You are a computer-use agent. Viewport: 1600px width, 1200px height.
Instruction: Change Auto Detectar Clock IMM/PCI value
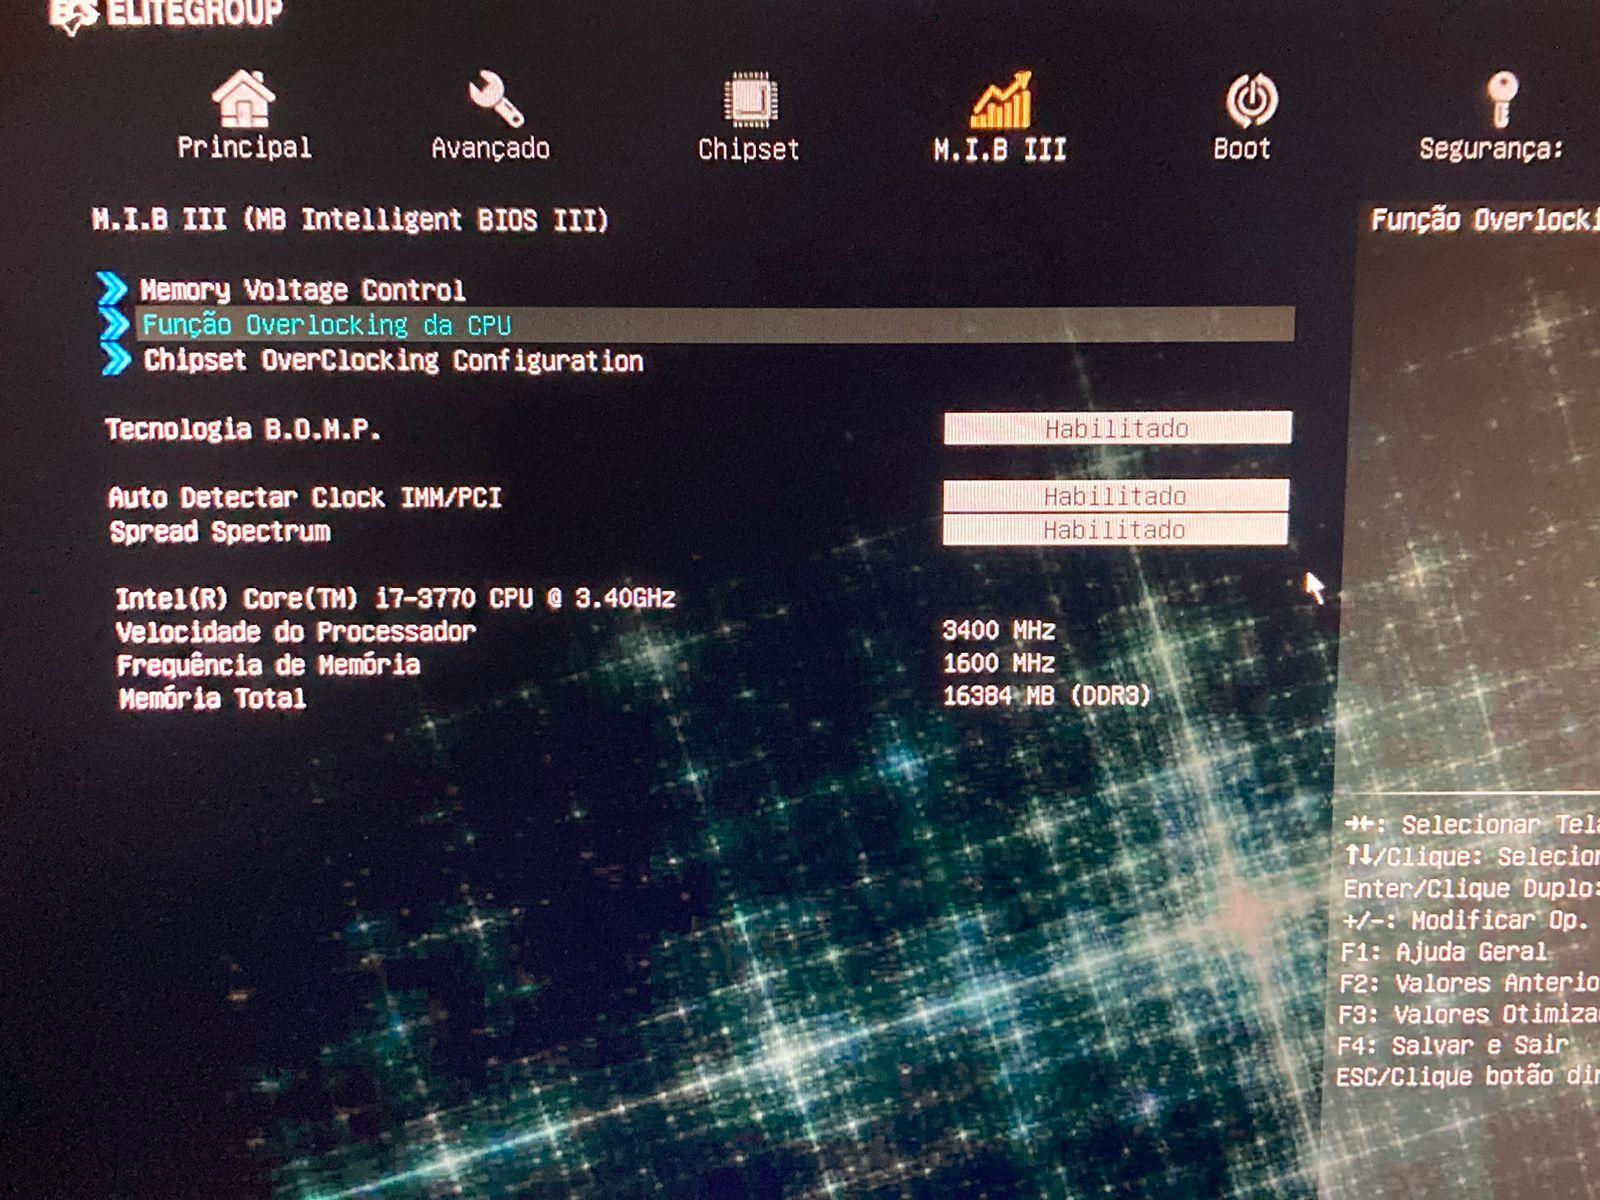1115,496
